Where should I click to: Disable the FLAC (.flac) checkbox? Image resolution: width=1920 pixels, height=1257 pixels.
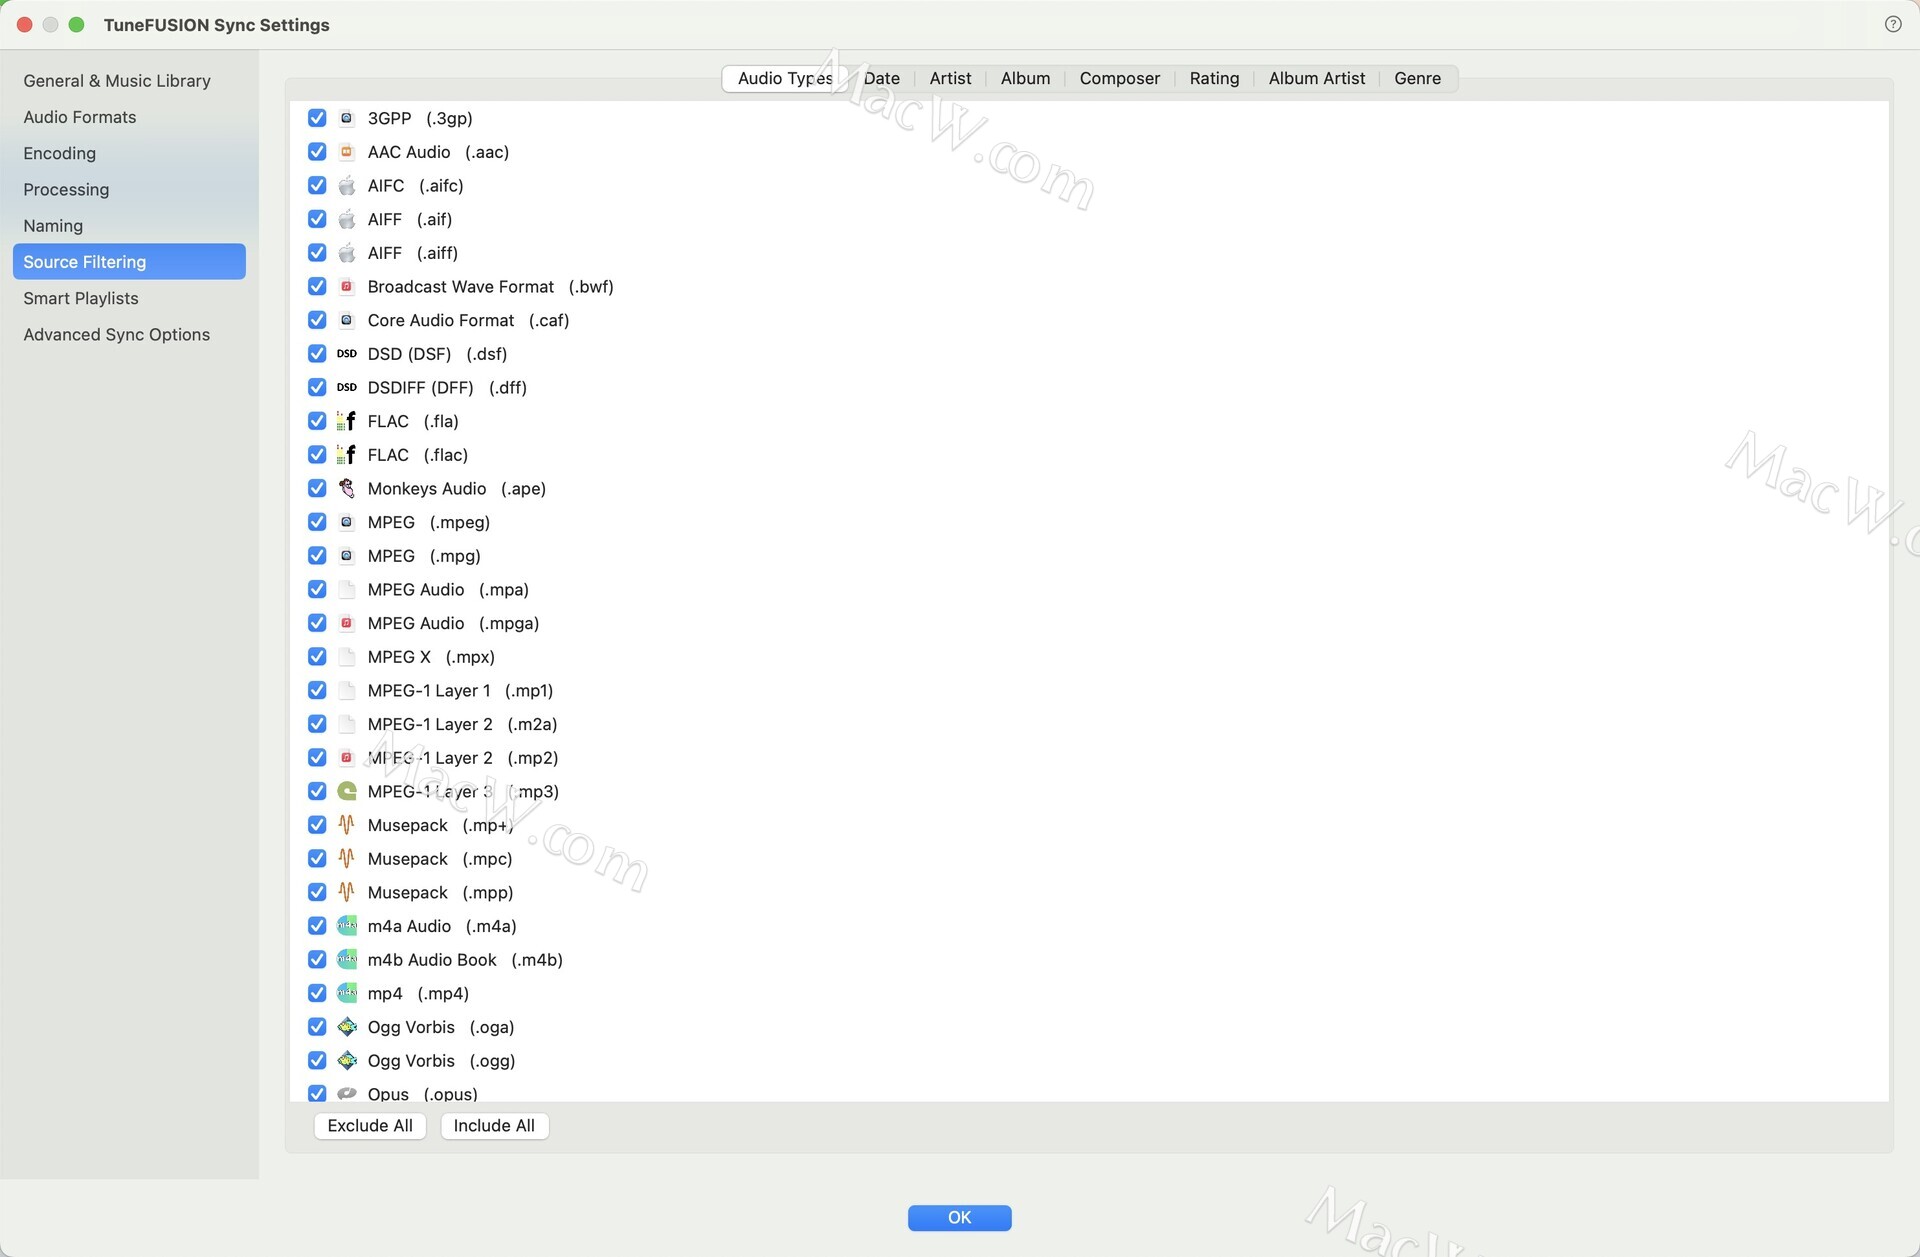[x=317, y=455]
